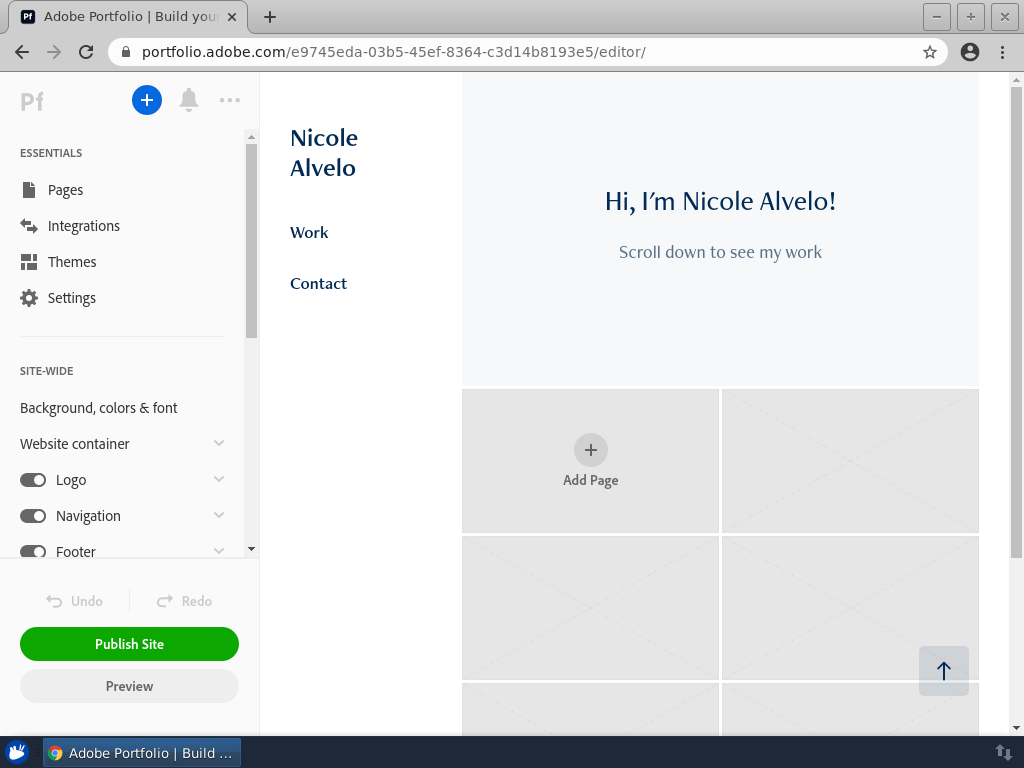Bookmark this page with the star
The width and height of the screenshot is (1024, 768).
pos(929,52)
